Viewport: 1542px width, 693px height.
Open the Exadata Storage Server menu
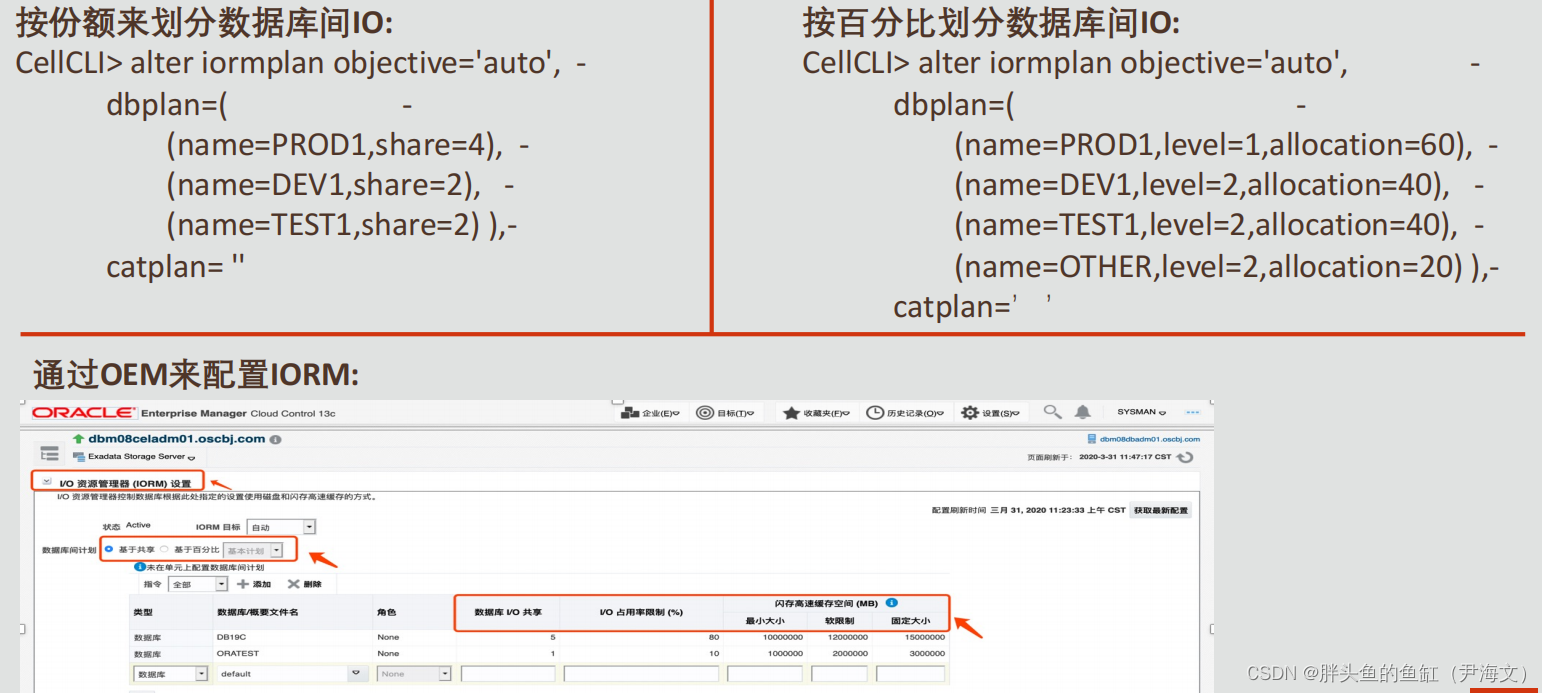tap(140, 457)
